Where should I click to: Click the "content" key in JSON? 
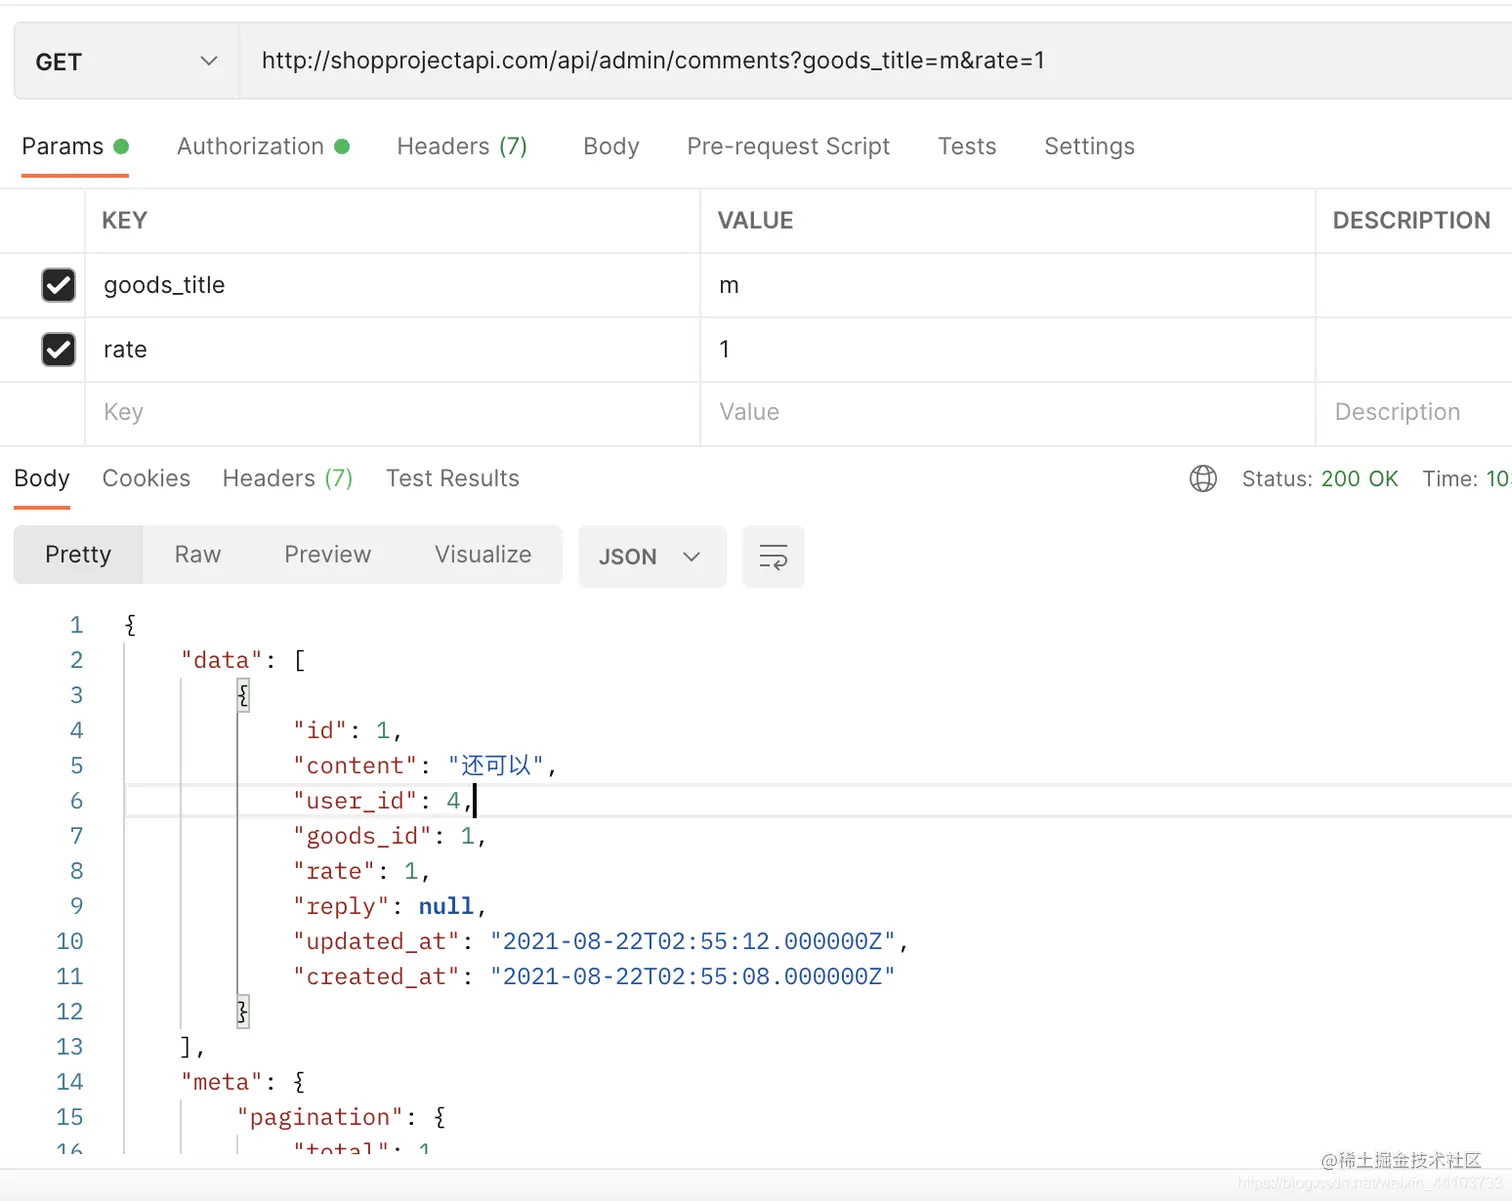[x=355, y=766]
